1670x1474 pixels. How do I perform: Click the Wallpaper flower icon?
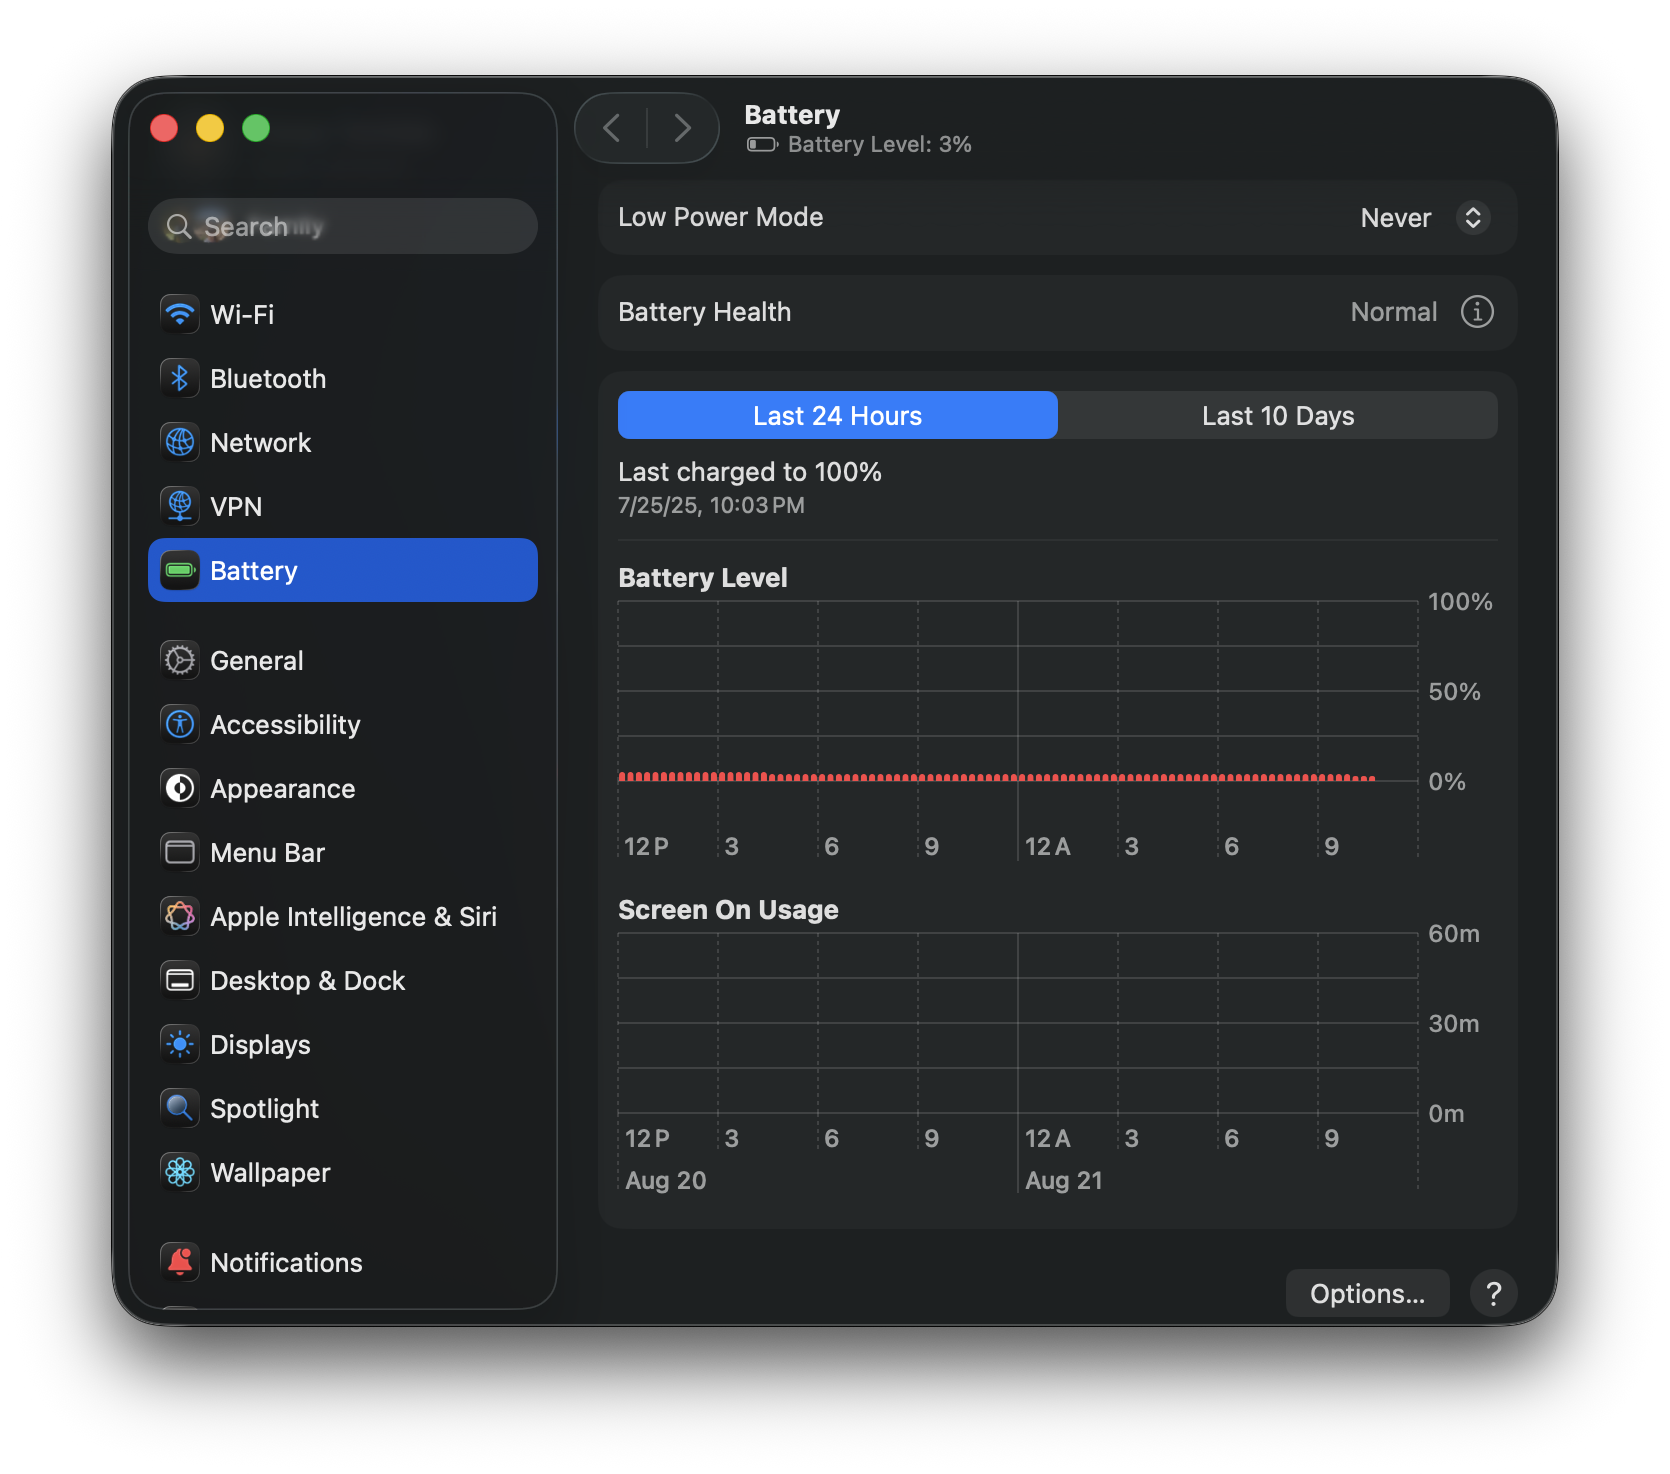coord(180,1172)
